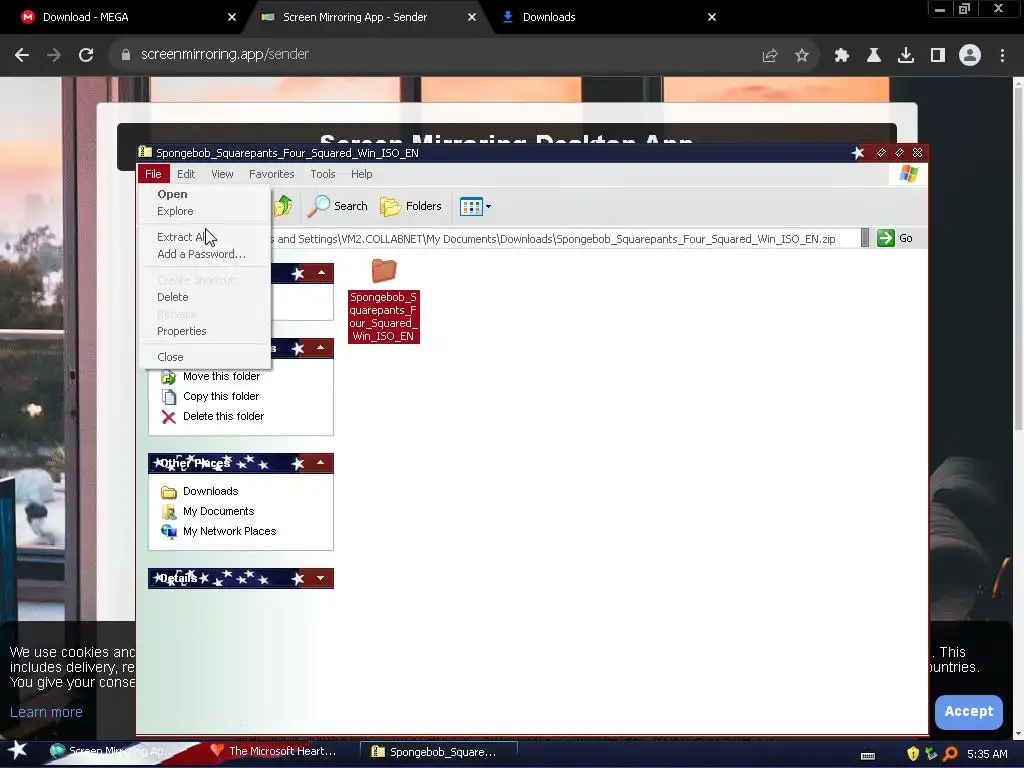Image resolution: width=1024 pixels, height=768 pixels.
Task: Click Move this folder task
Action: point(210,376)
